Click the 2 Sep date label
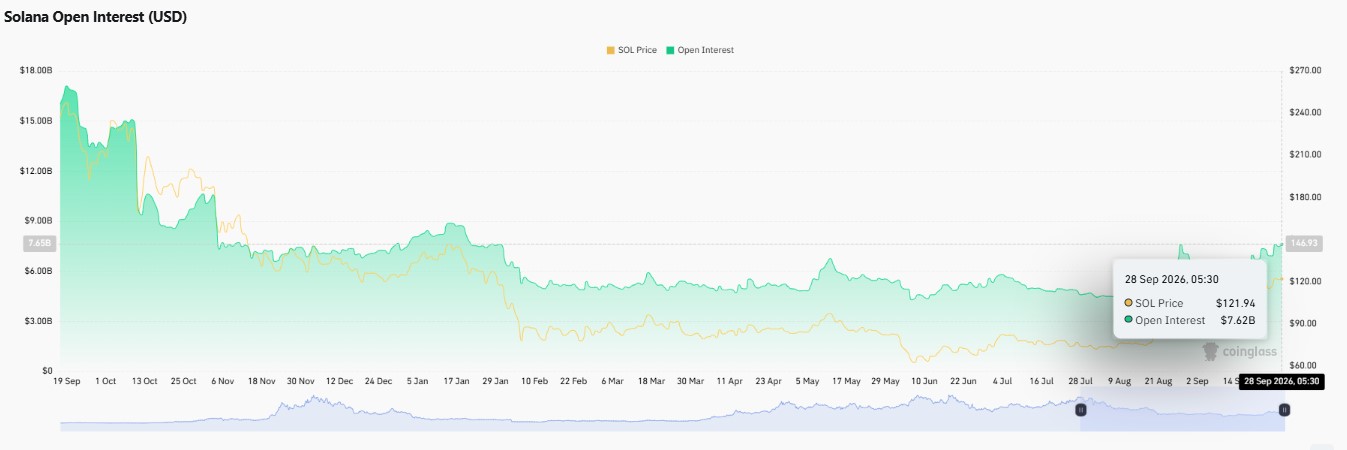This screenshot has height=450, width=1347. (x=1197, y=381)
